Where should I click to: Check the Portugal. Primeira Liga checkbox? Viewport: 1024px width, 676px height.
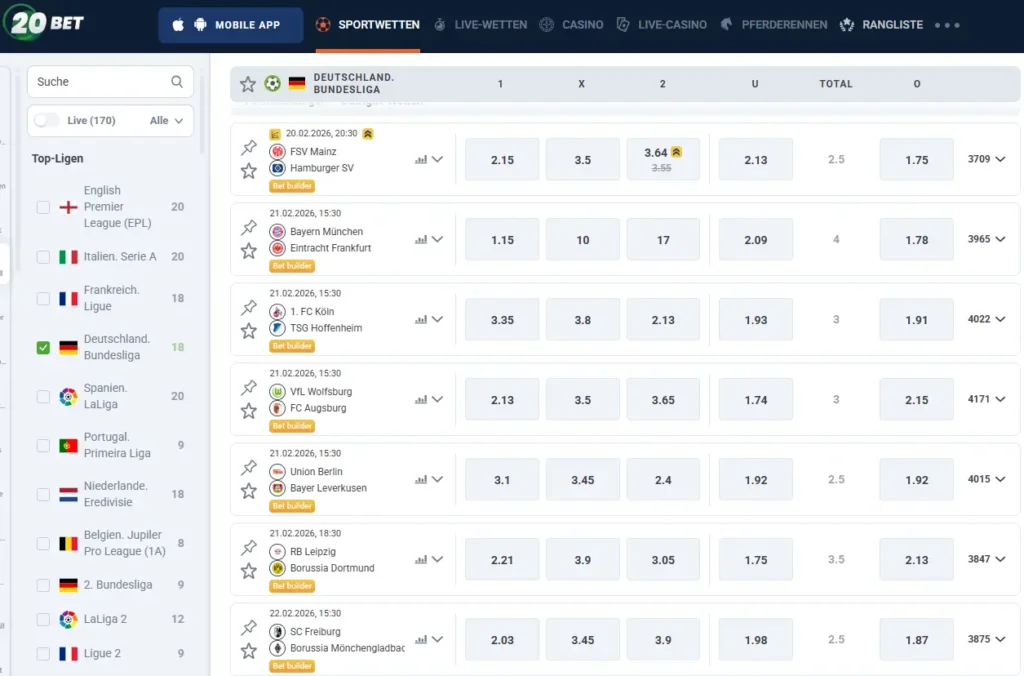[x=43, y=445]
